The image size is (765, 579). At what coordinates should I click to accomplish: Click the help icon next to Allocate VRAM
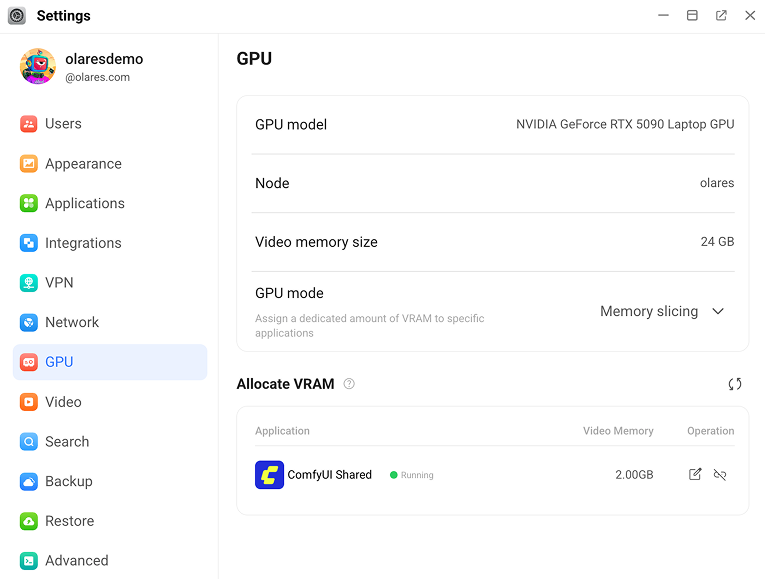tap(349, 384)
